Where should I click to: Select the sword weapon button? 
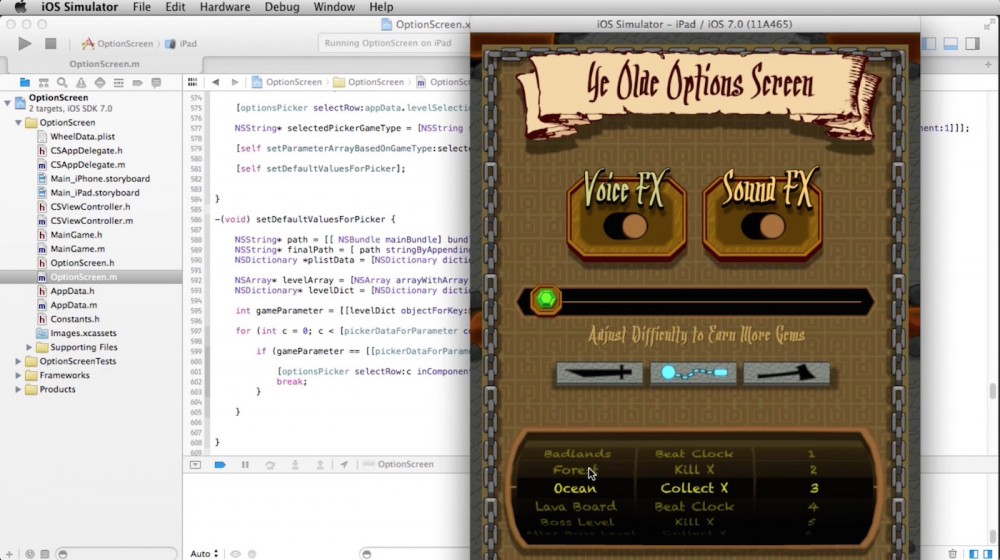pos(599,373)
